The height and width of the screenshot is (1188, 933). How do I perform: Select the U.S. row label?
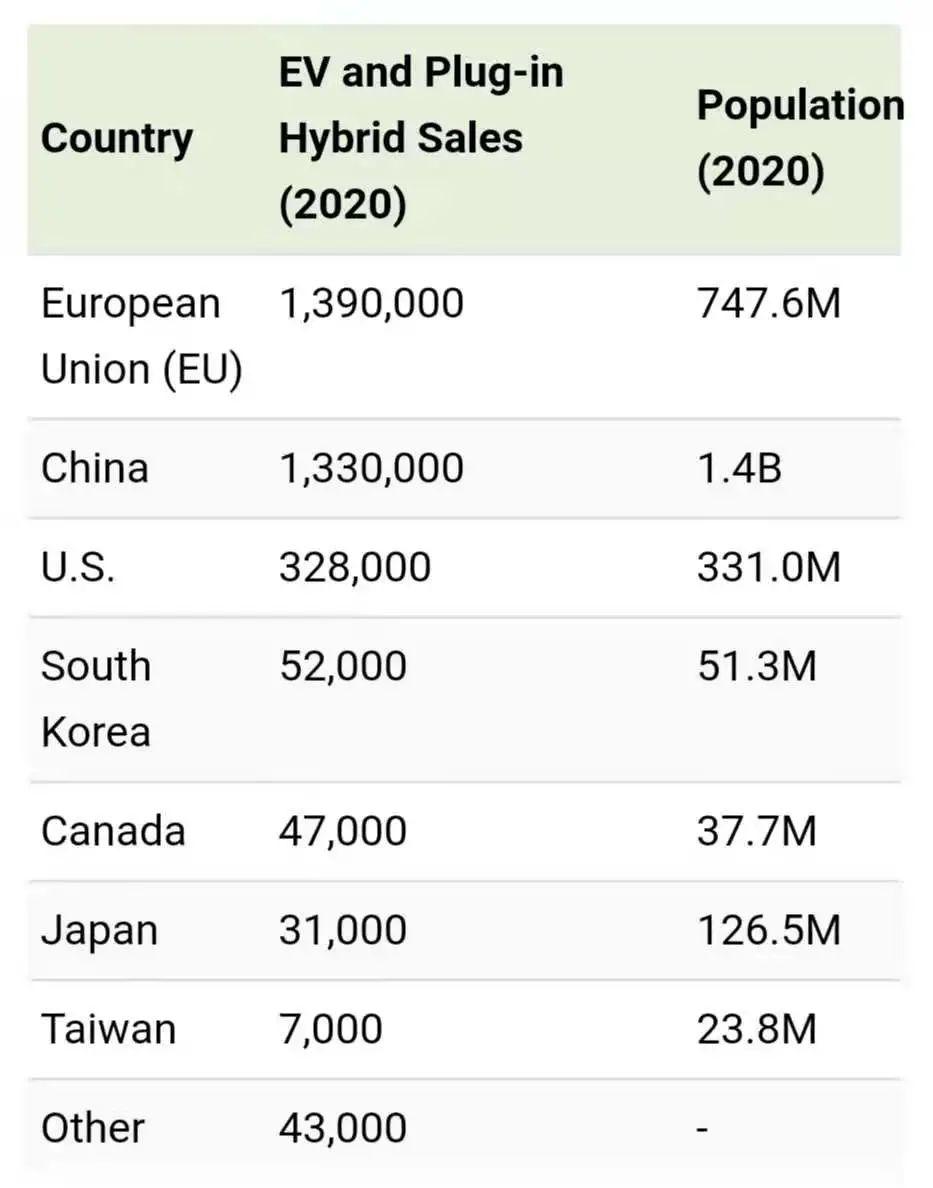click(78, 567)
